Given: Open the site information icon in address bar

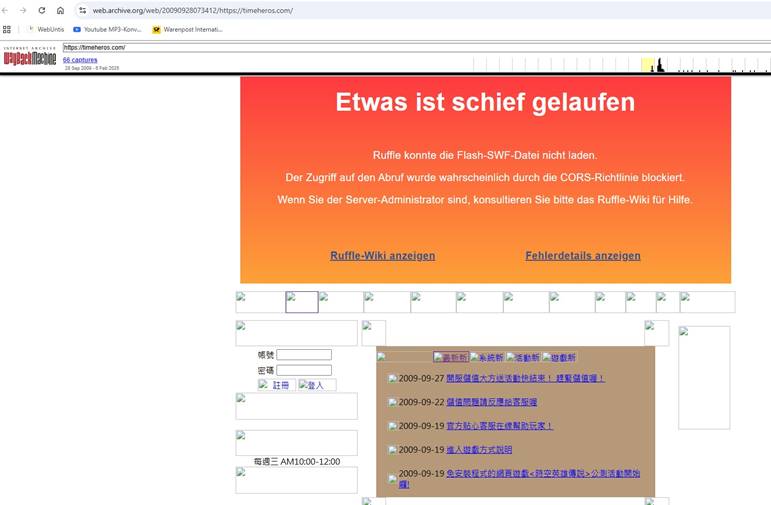Looking at the screenshot, I should 83,10.
